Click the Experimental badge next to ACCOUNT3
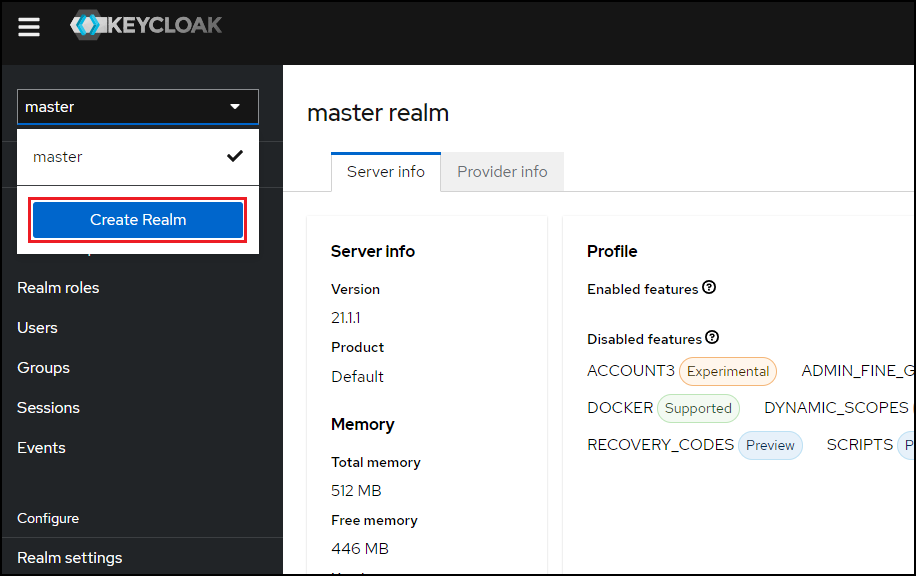Image resolution: width=916 pixels, height=576 pixels. pos(728,372)
